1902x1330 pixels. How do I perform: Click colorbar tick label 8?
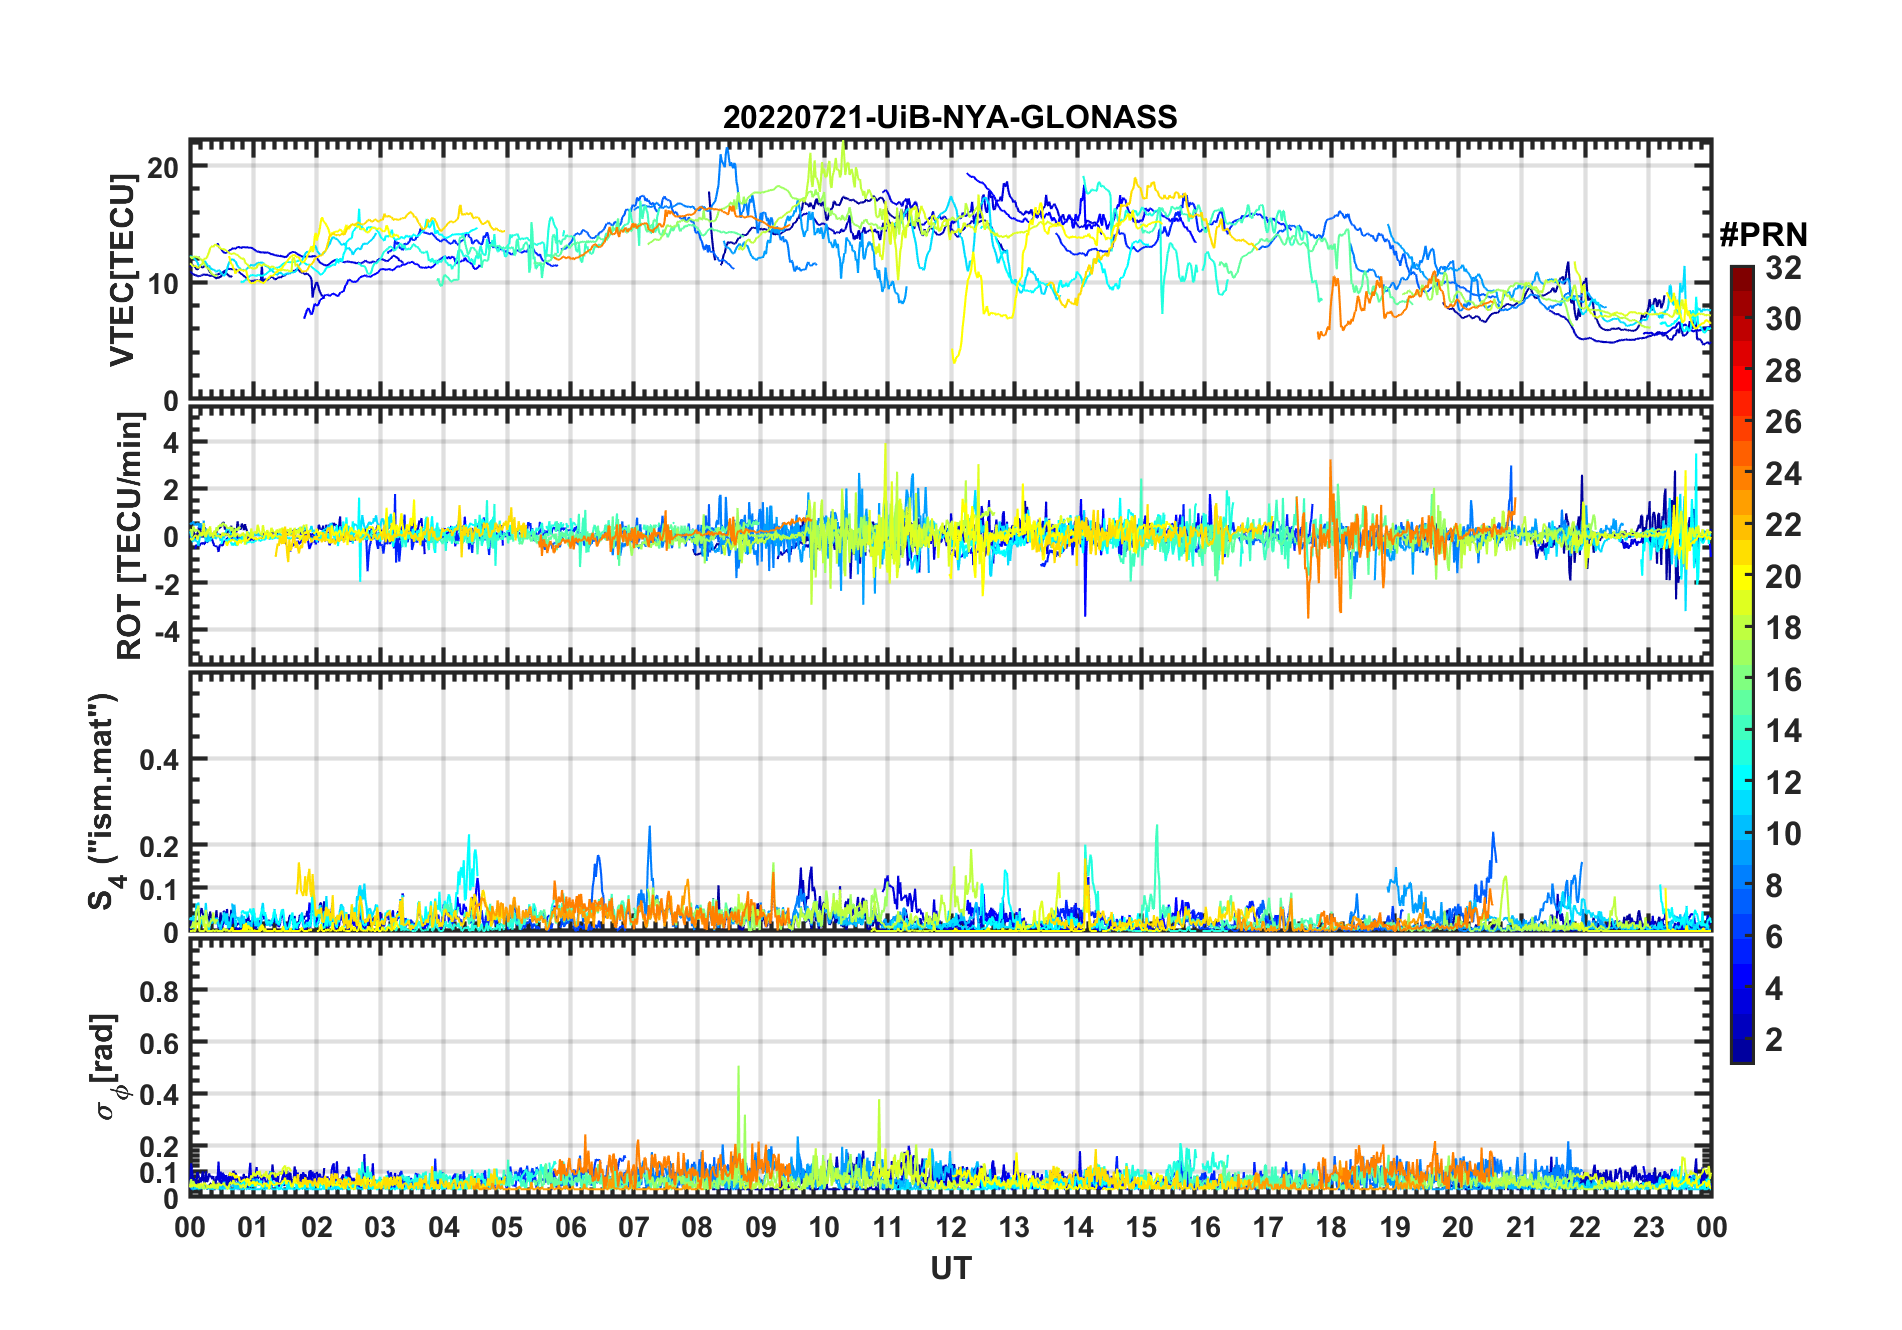[1774, 886]
